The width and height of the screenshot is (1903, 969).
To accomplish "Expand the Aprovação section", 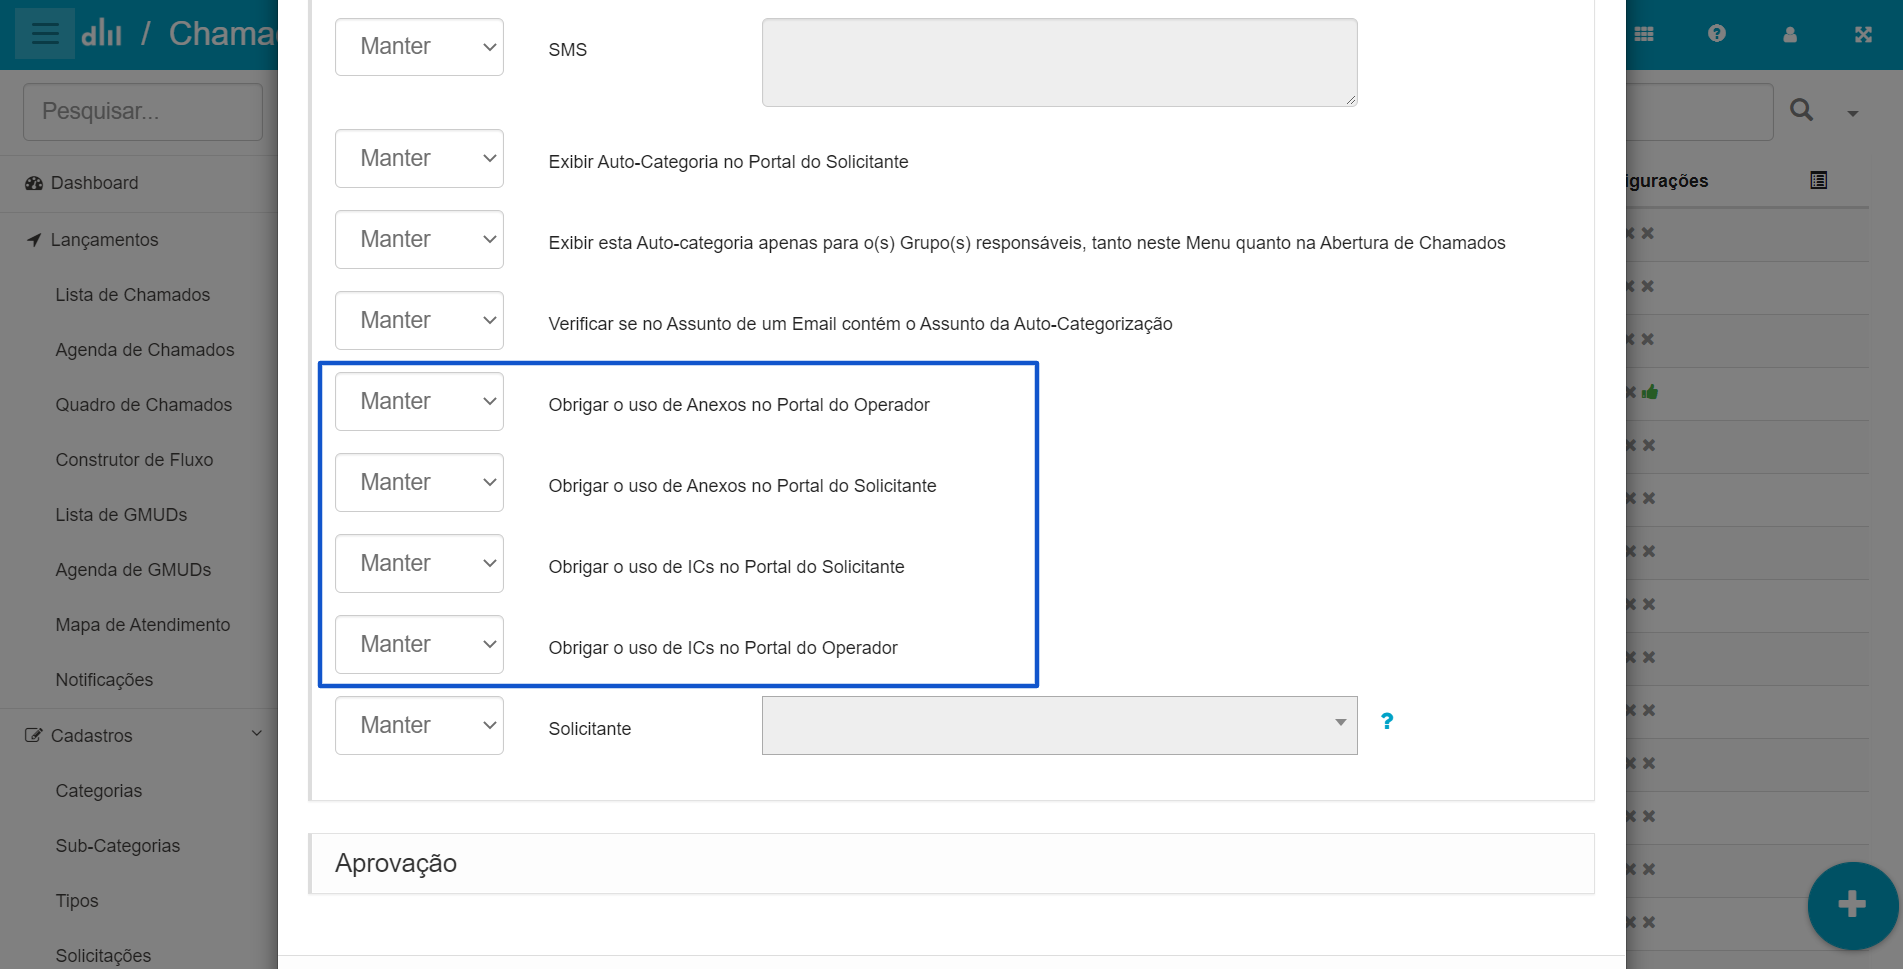I will click(952, 863).
